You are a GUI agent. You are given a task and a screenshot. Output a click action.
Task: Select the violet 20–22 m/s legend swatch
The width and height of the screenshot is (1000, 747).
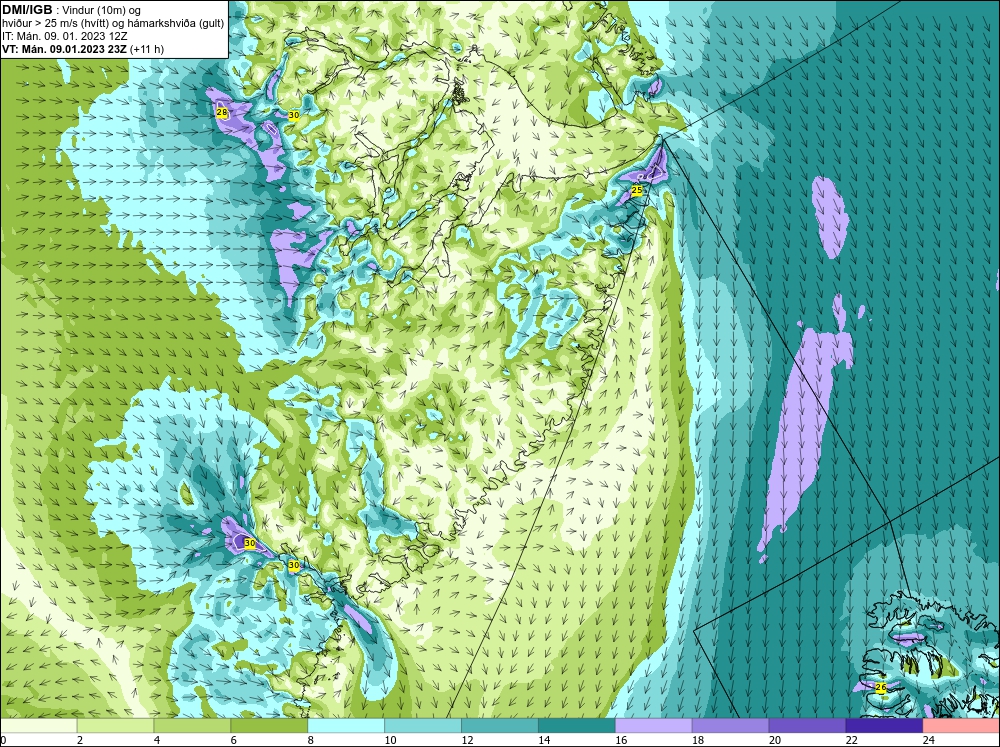(807, 726)
